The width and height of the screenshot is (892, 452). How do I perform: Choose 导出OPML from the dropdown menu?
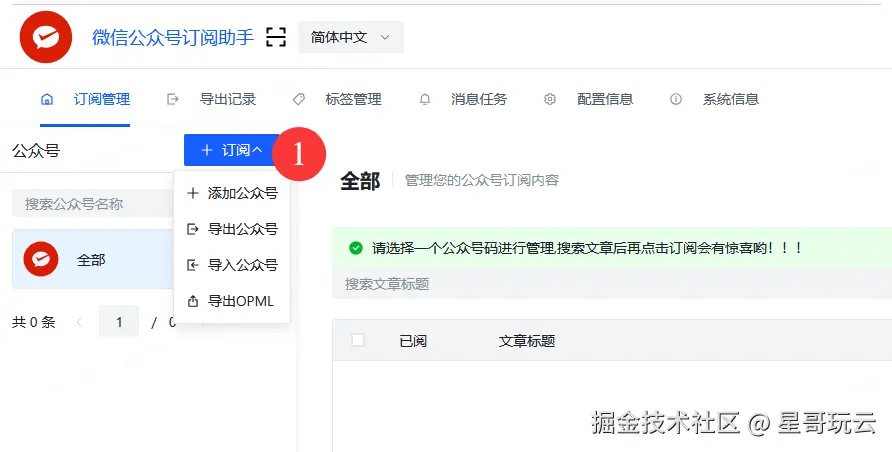tap(232, 301)
